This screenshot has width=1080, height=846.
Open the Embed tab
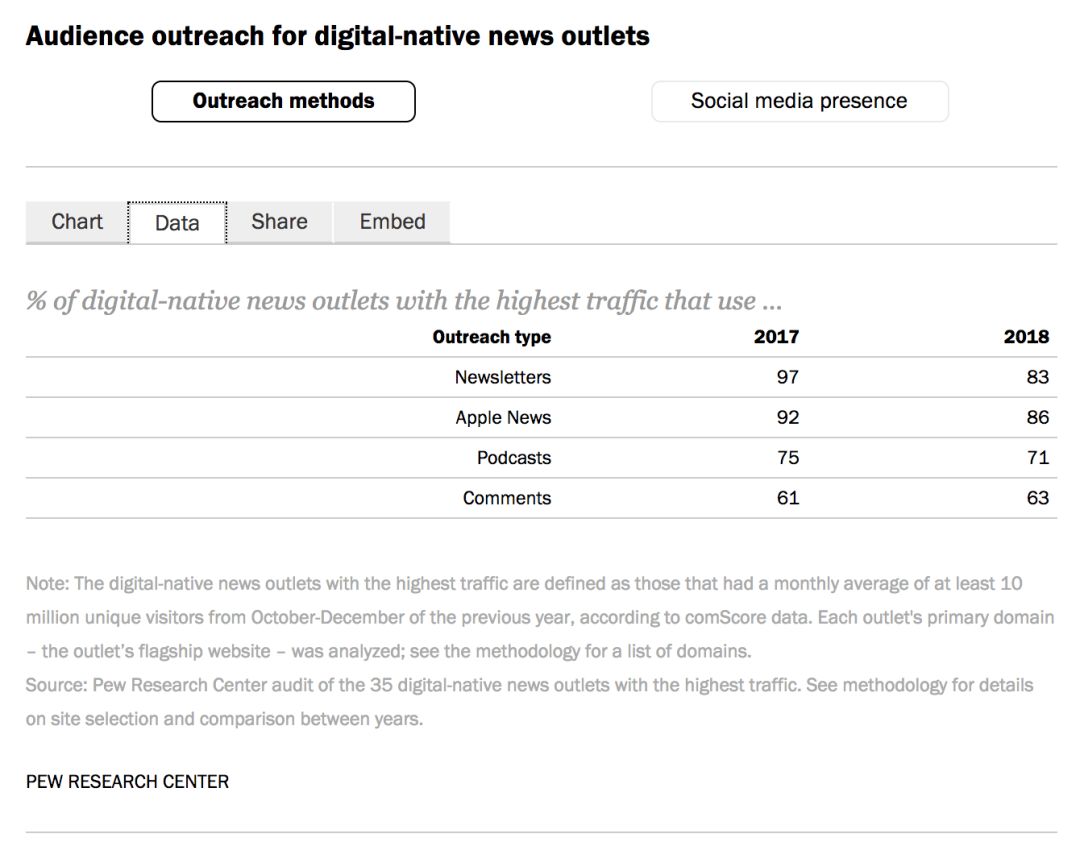coord(392,222)
